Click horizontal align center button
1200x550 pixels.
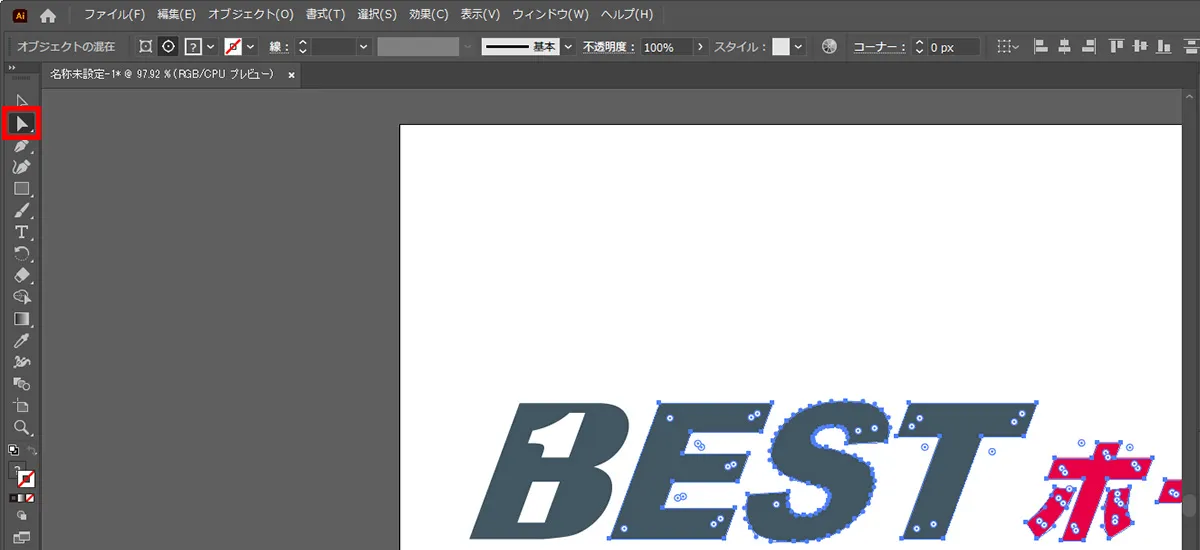(1064, 47)
